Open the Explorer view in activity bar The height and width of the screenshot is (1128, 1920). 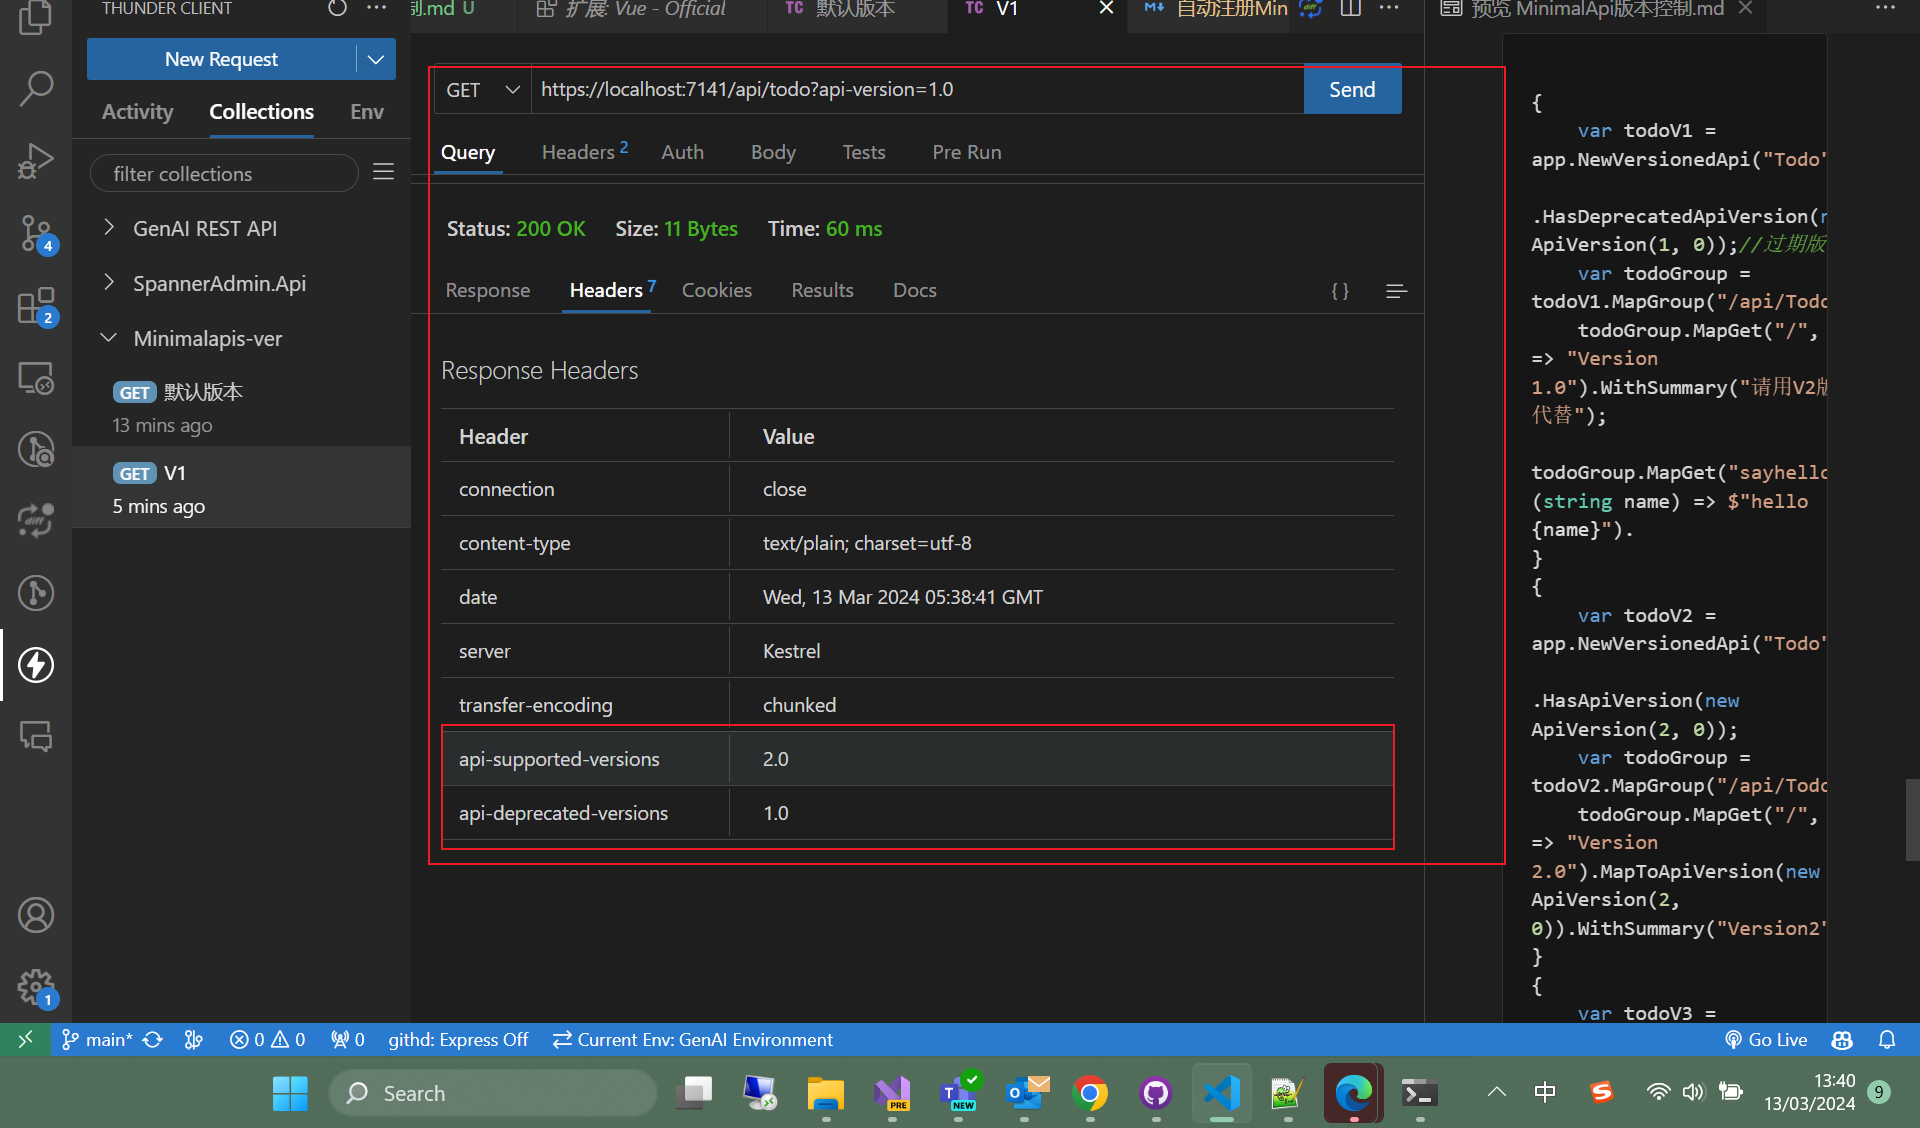[36, 18]
